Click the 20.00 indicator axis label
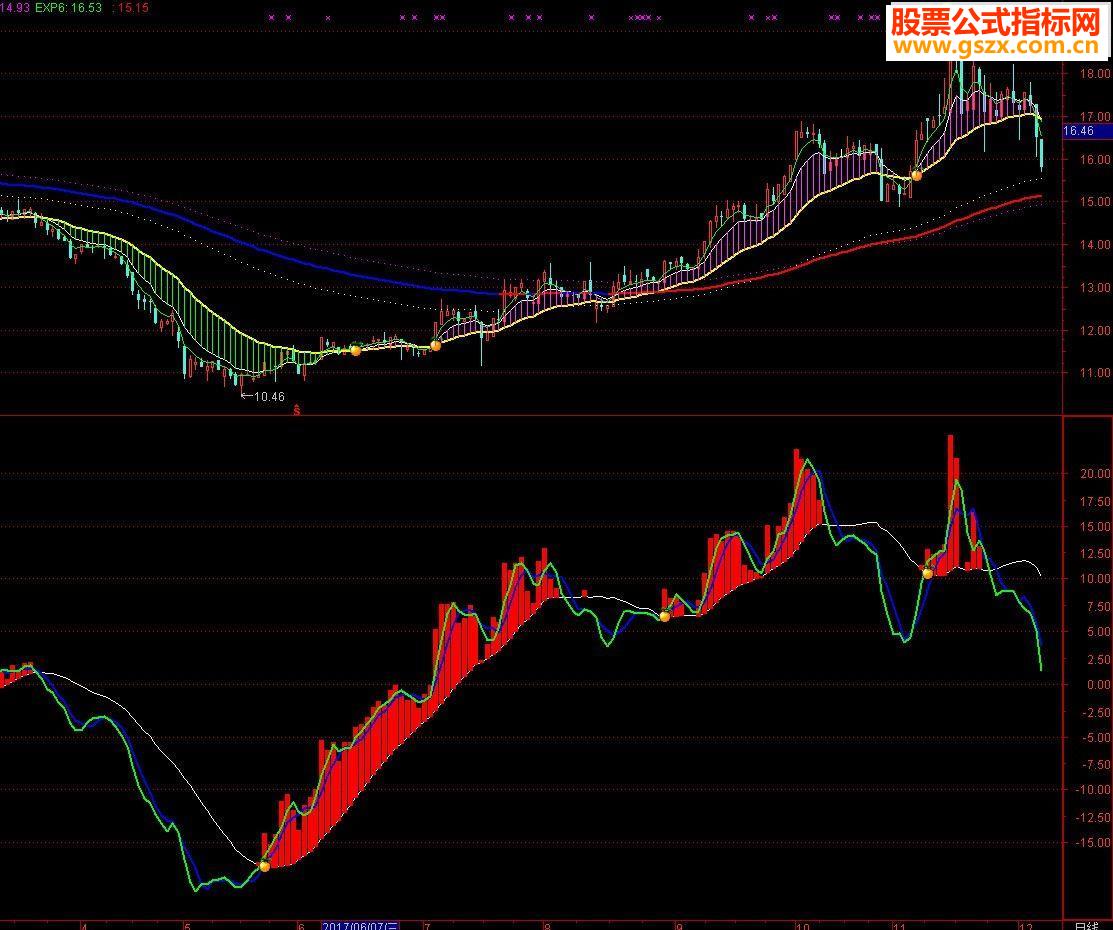The height and width of the screenshot is (930, 1113). pos(1094,474)
